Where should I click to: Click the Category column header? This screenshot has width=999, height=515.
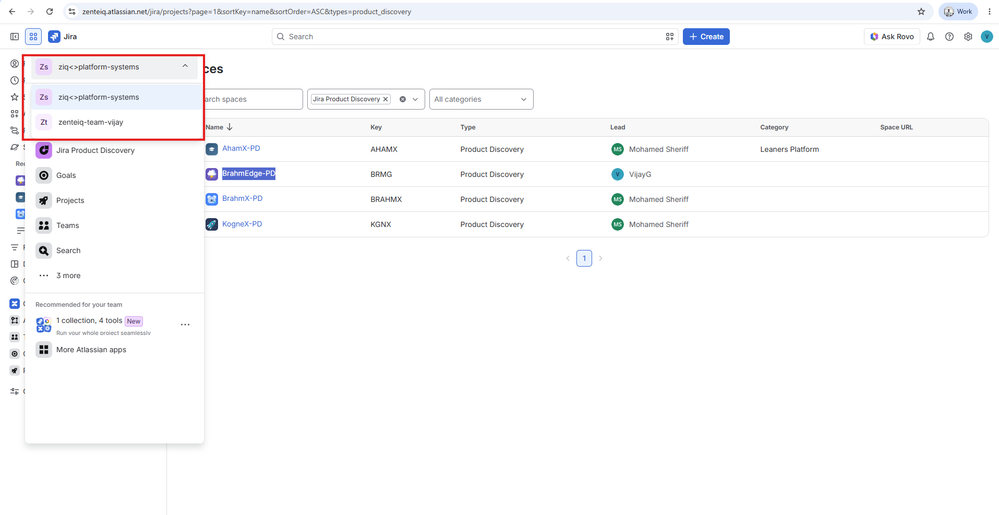click(x=774, y=127)
